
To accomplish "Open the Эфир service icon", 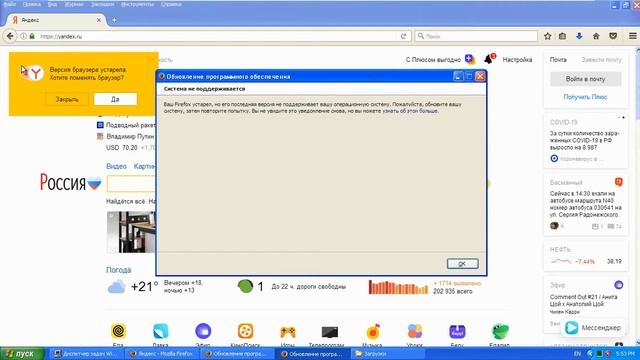I will (x=203, y=331).
